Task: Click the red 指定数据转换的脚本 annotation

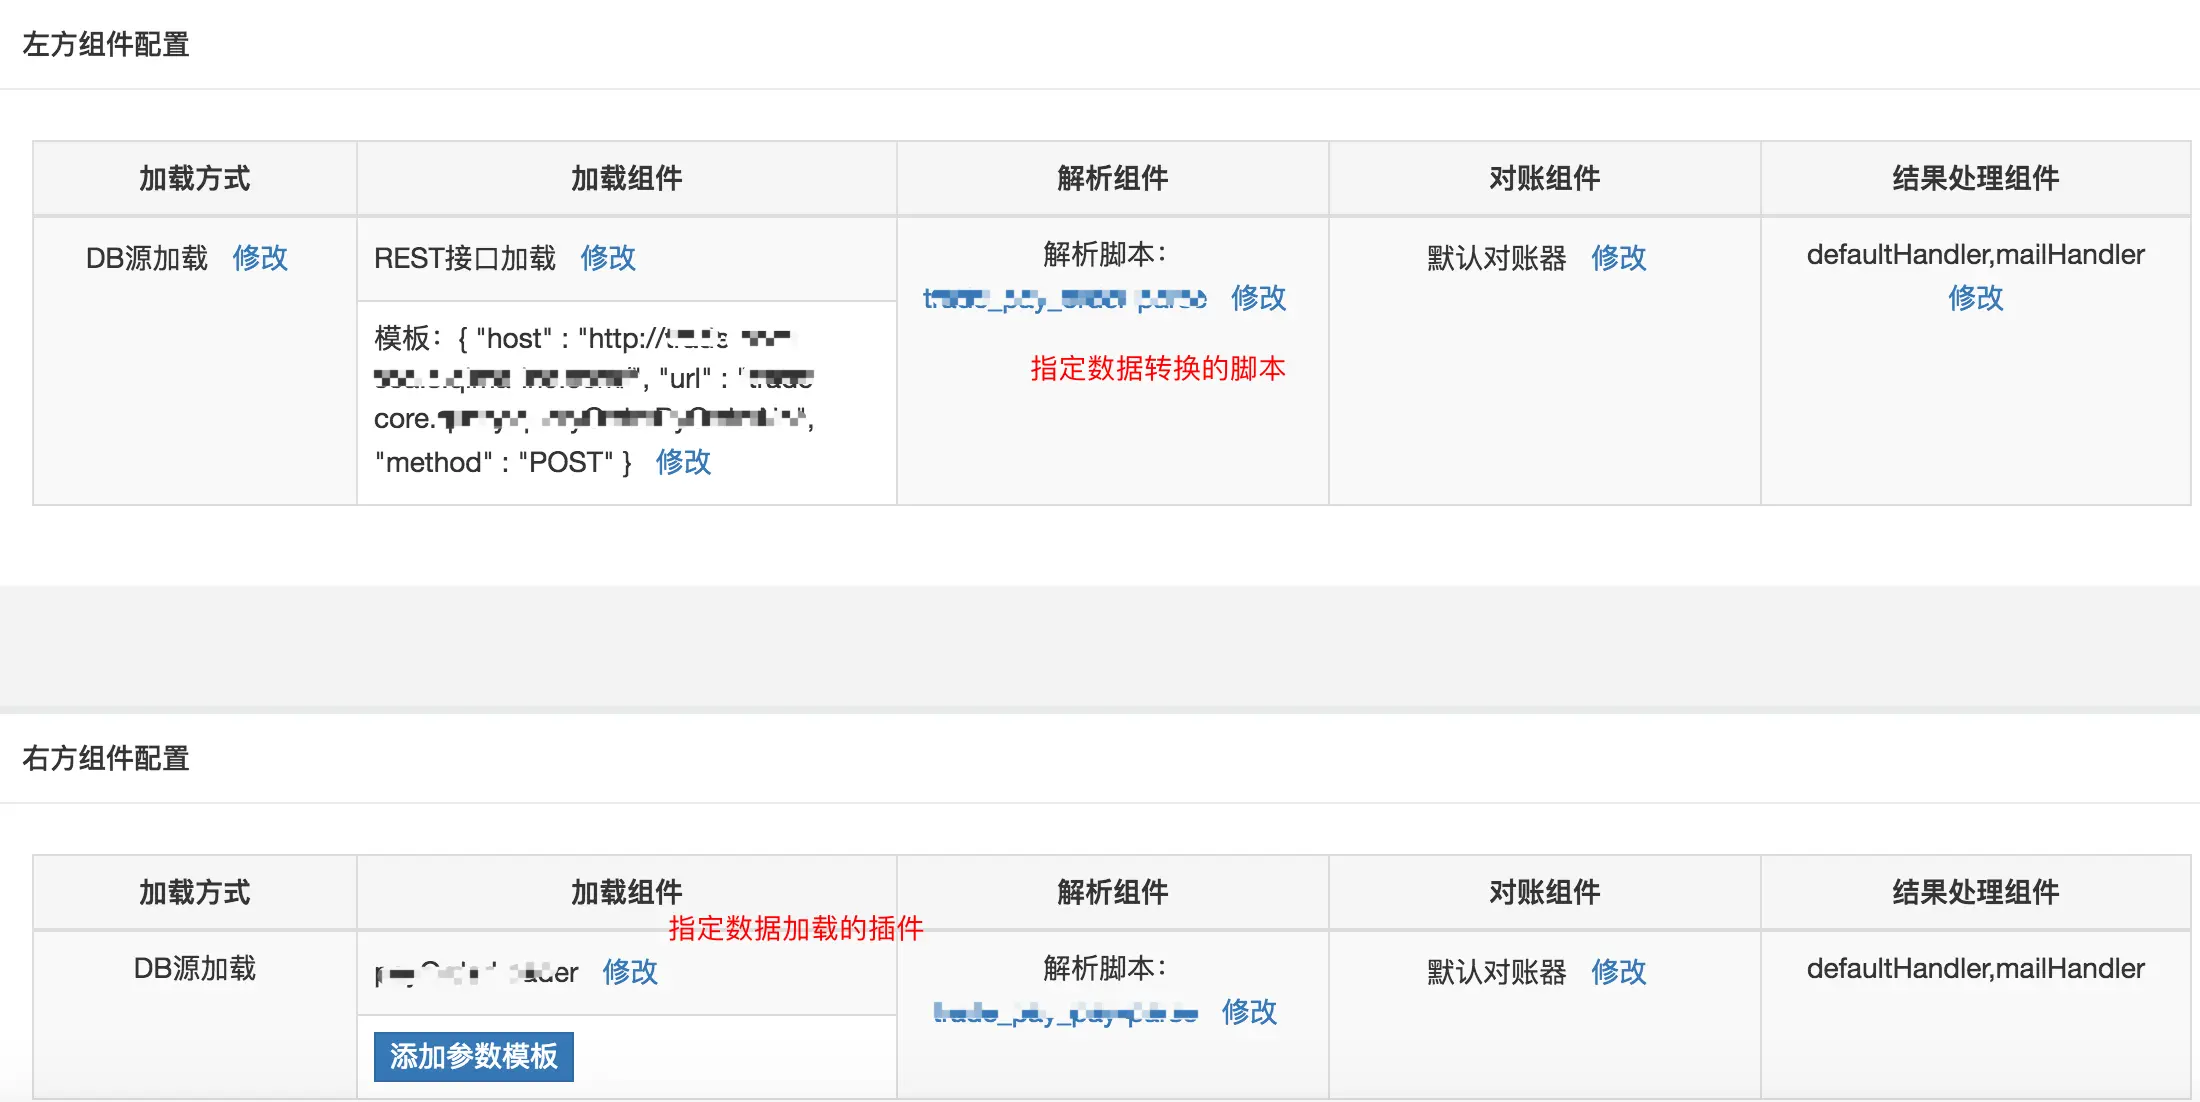Action: click(x=1157, y=369)
